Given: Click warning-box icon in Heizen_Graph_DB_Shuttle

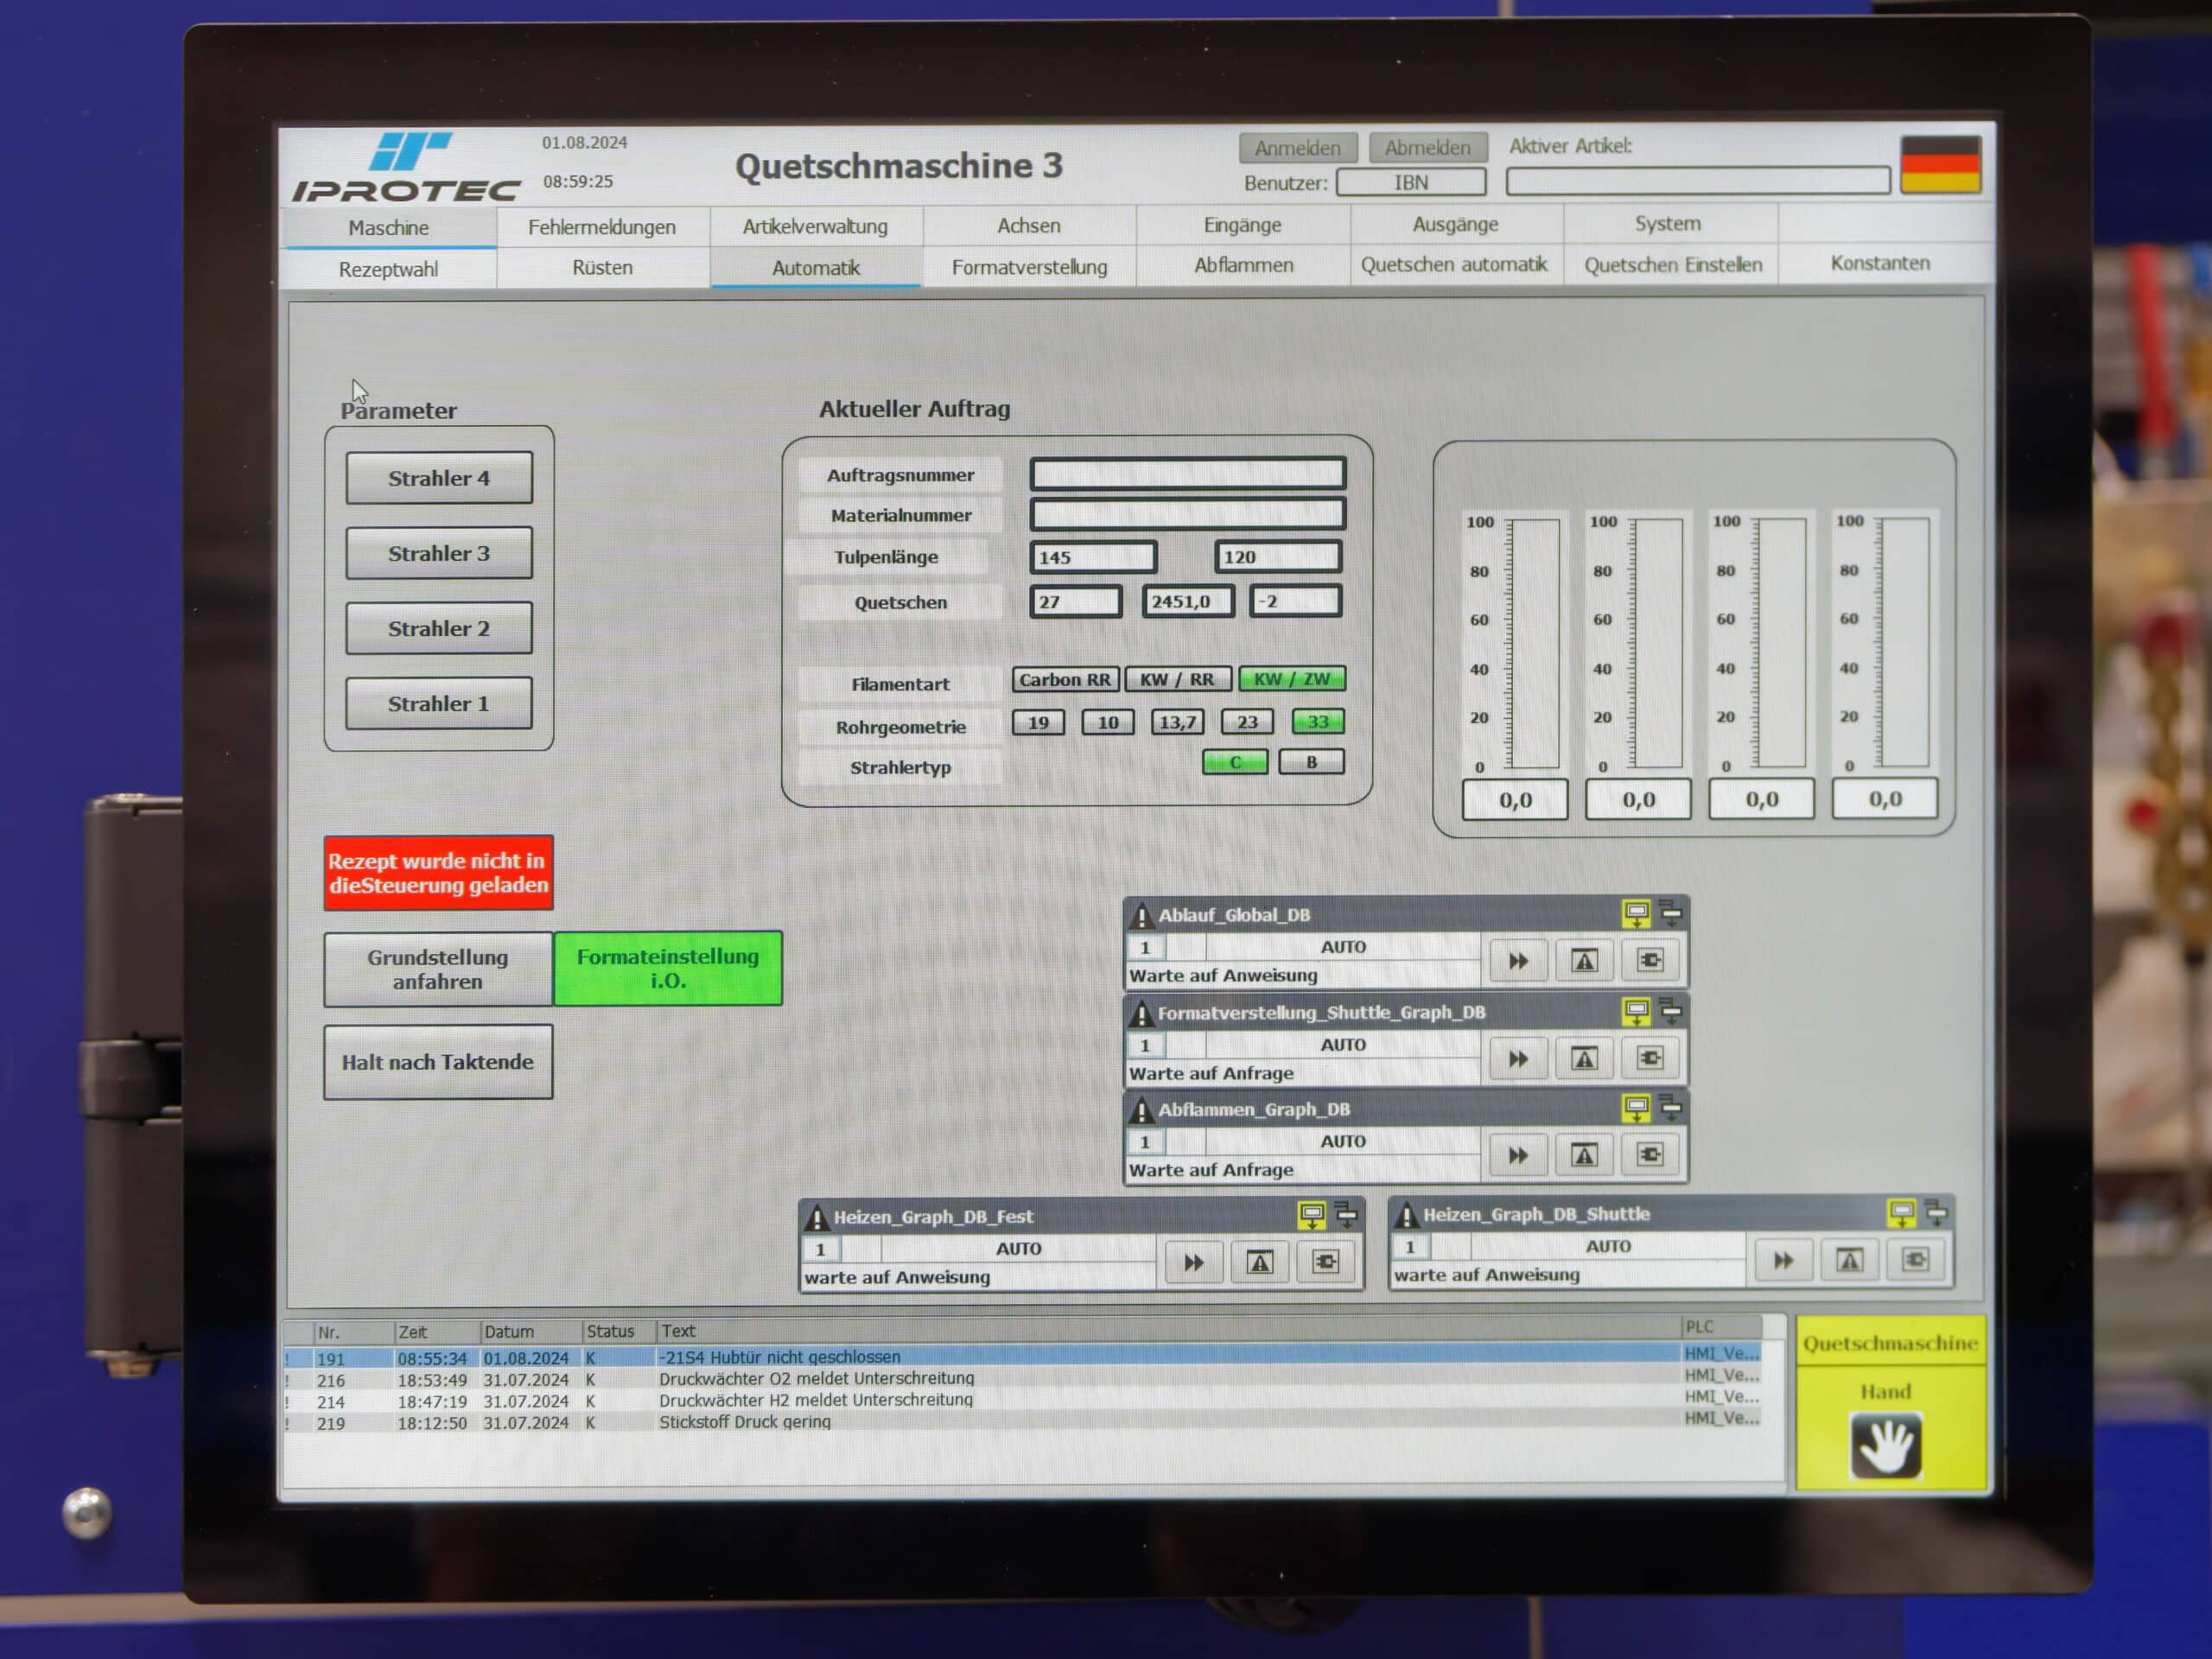Looking at the screenshot, I should tap(1850, 1260).
